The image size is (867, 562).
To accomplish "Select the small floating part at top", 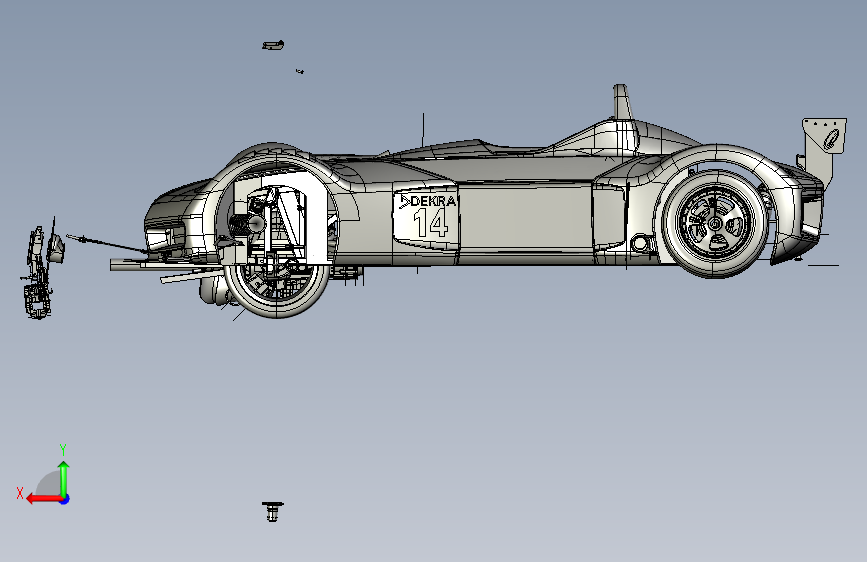I will tap(273, 45).
